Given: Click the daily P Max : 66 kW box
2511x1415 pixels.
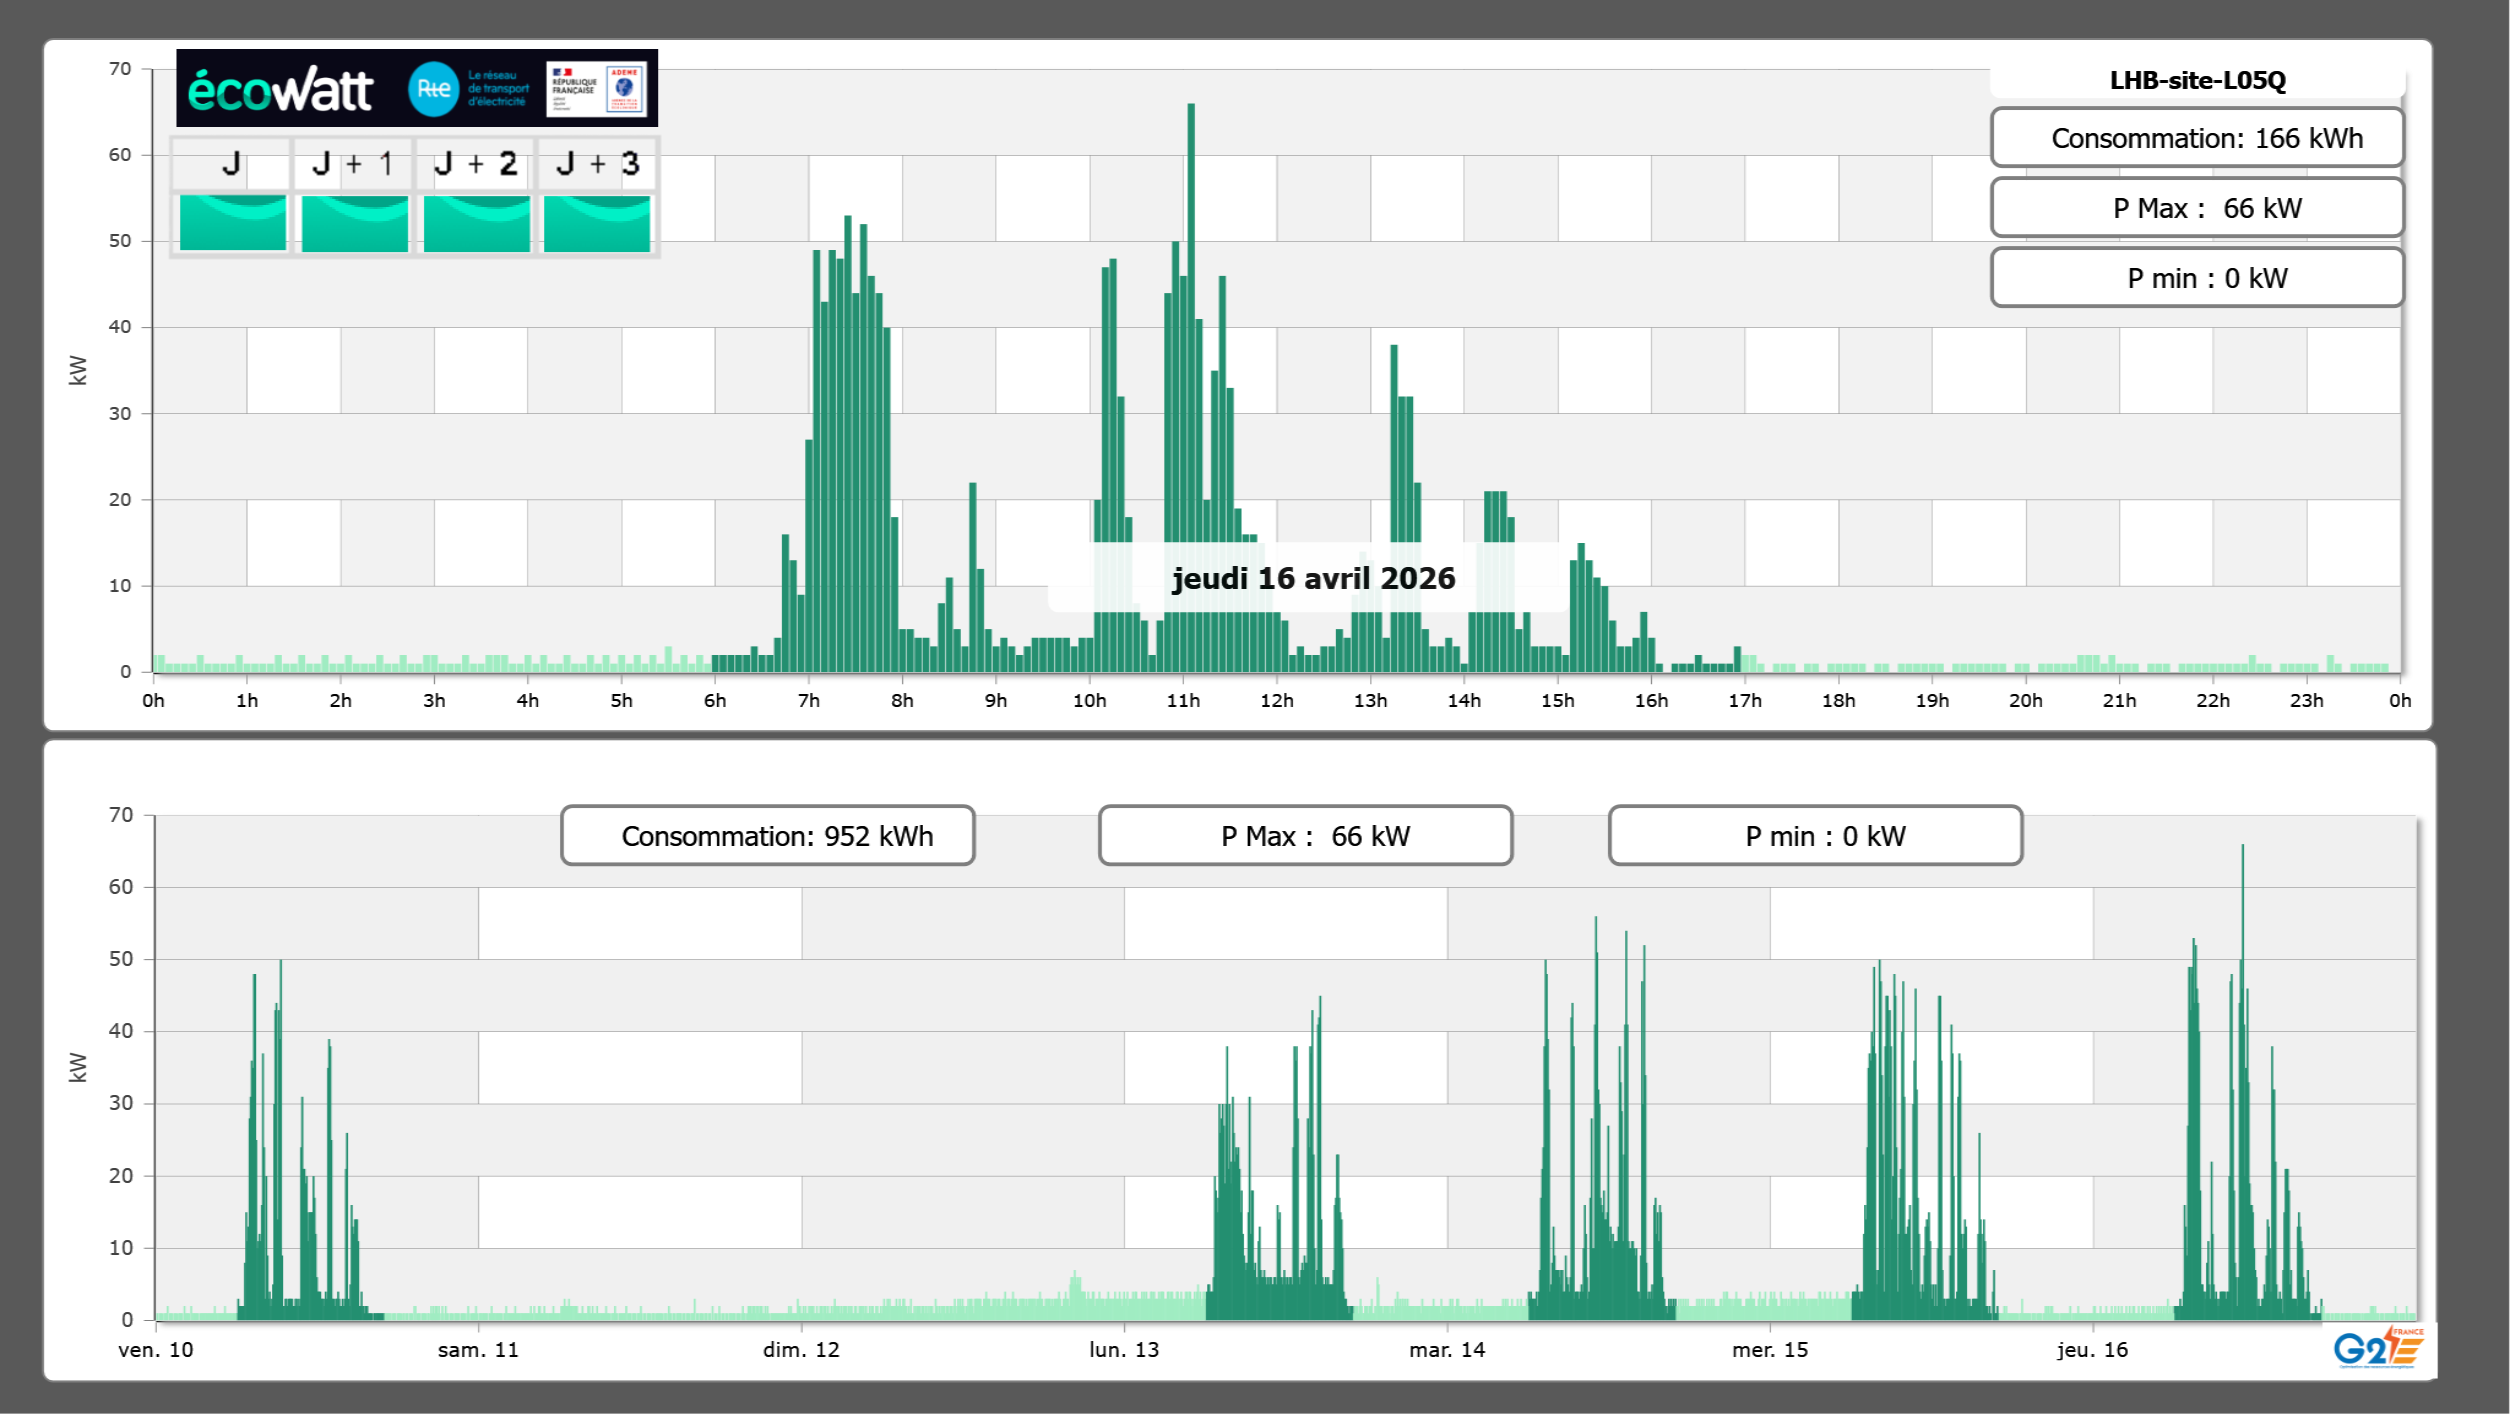Looking at the screenshot, I should pyautogui.click(x=2197, y=208).
